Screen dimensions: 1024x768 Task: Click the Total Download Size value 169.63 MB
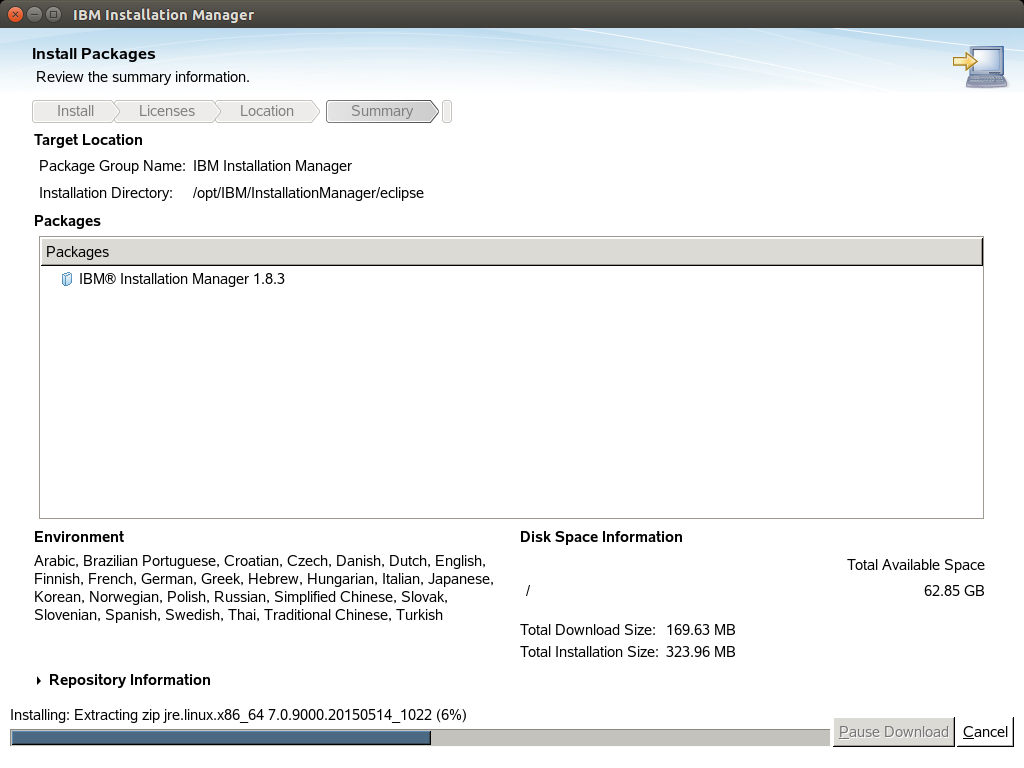click(x=701, y=630)
